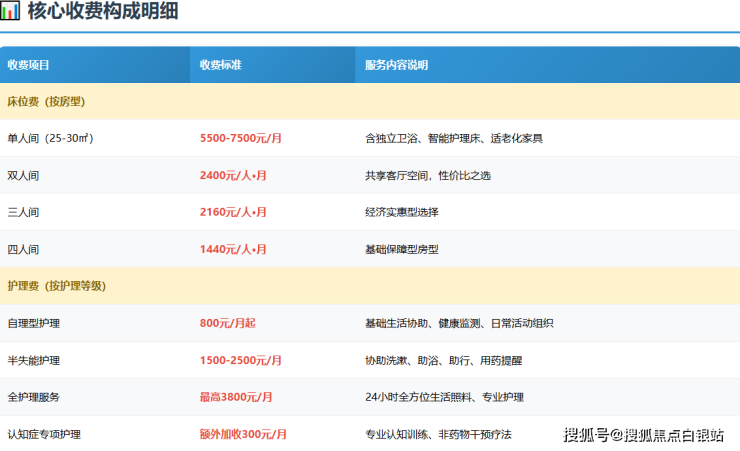Click the 基础保障型房型 description text
Image resolution: width=740 pixels, height=451 pixels.
pos(402,249)
